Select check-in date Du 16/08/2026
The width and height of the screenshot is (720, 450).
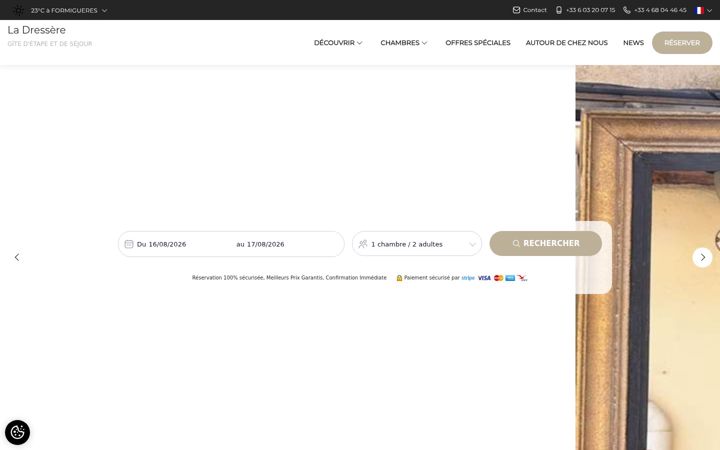(x=162, y=244)
